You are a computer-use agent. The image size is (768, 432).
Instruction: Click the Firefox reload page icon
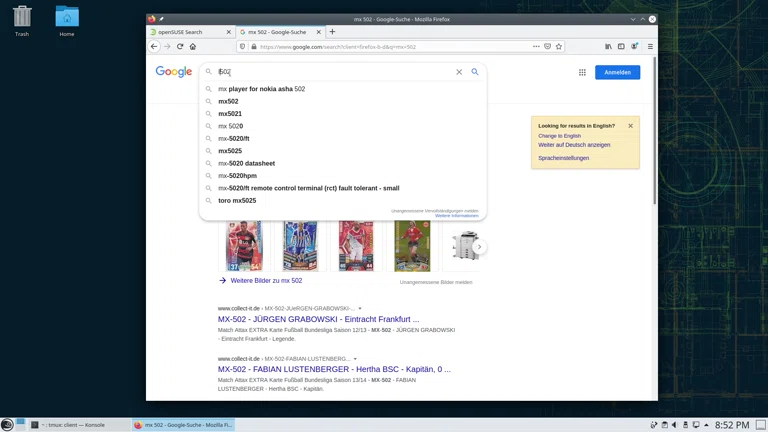click(180, 46)
